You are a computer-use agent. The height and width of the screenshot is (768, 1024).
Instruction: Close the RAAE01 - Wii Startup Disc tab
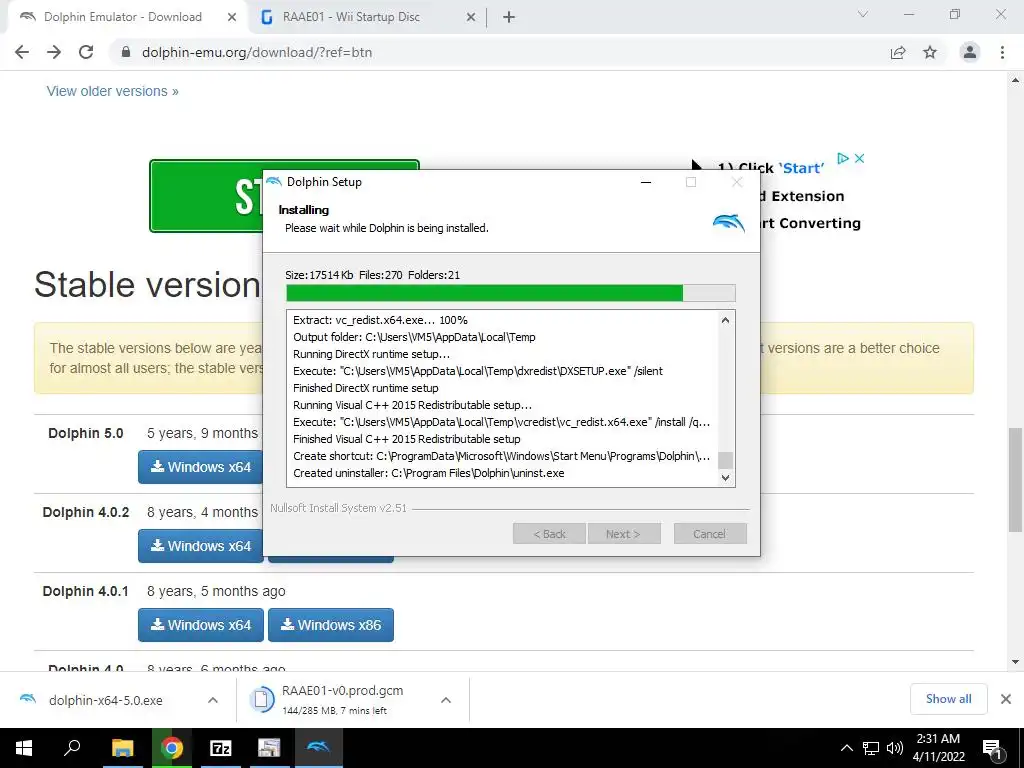(471, 17)
